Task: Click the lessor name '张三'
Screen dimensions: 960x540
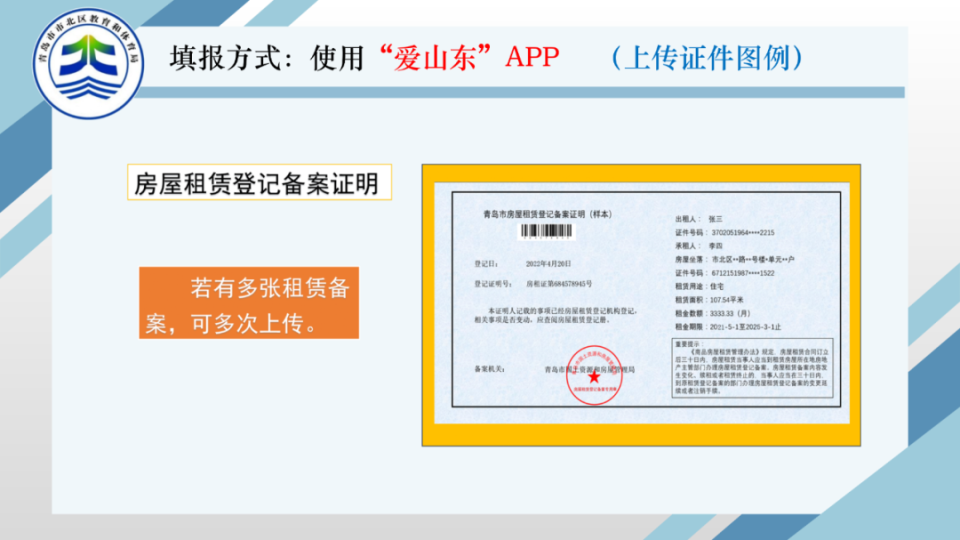Action: pos(715,219)
